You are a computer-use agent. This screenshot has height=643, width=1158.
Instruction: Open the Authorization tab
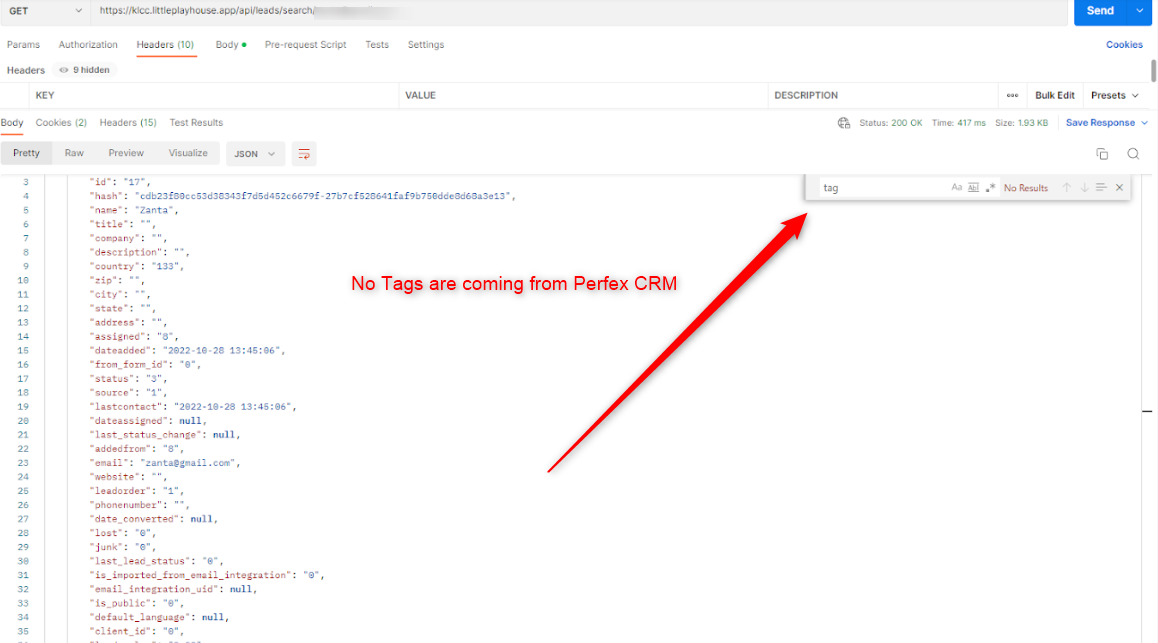pyautogui.click(x=88, y=44)
